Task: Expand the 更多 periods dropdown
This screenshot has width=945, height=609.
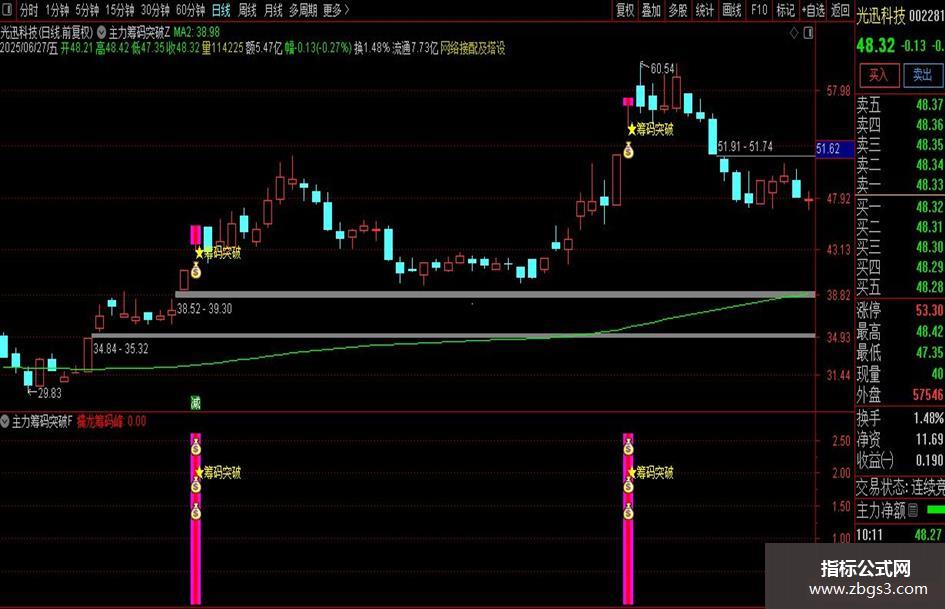Action: tap(336, 10)
